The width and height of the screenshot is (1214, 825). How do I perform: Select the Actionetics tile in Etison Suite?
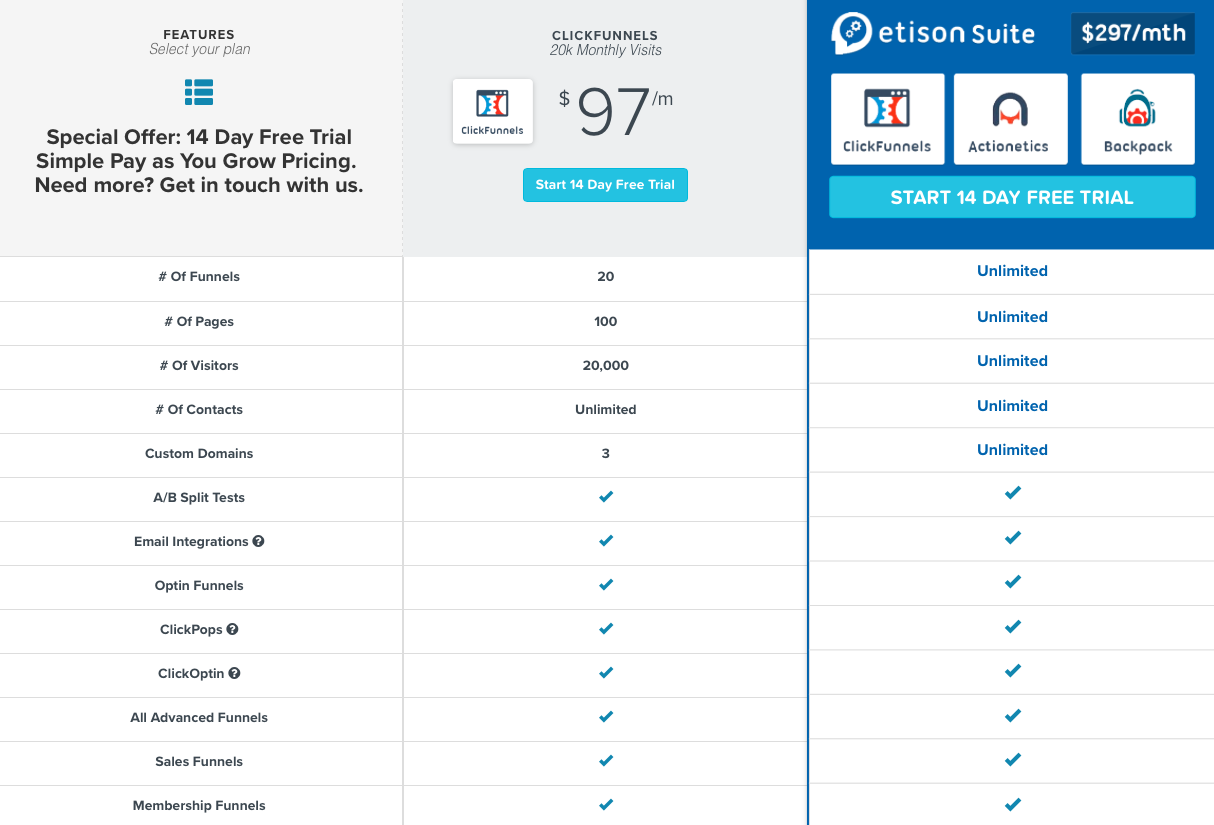(1010, 119)
